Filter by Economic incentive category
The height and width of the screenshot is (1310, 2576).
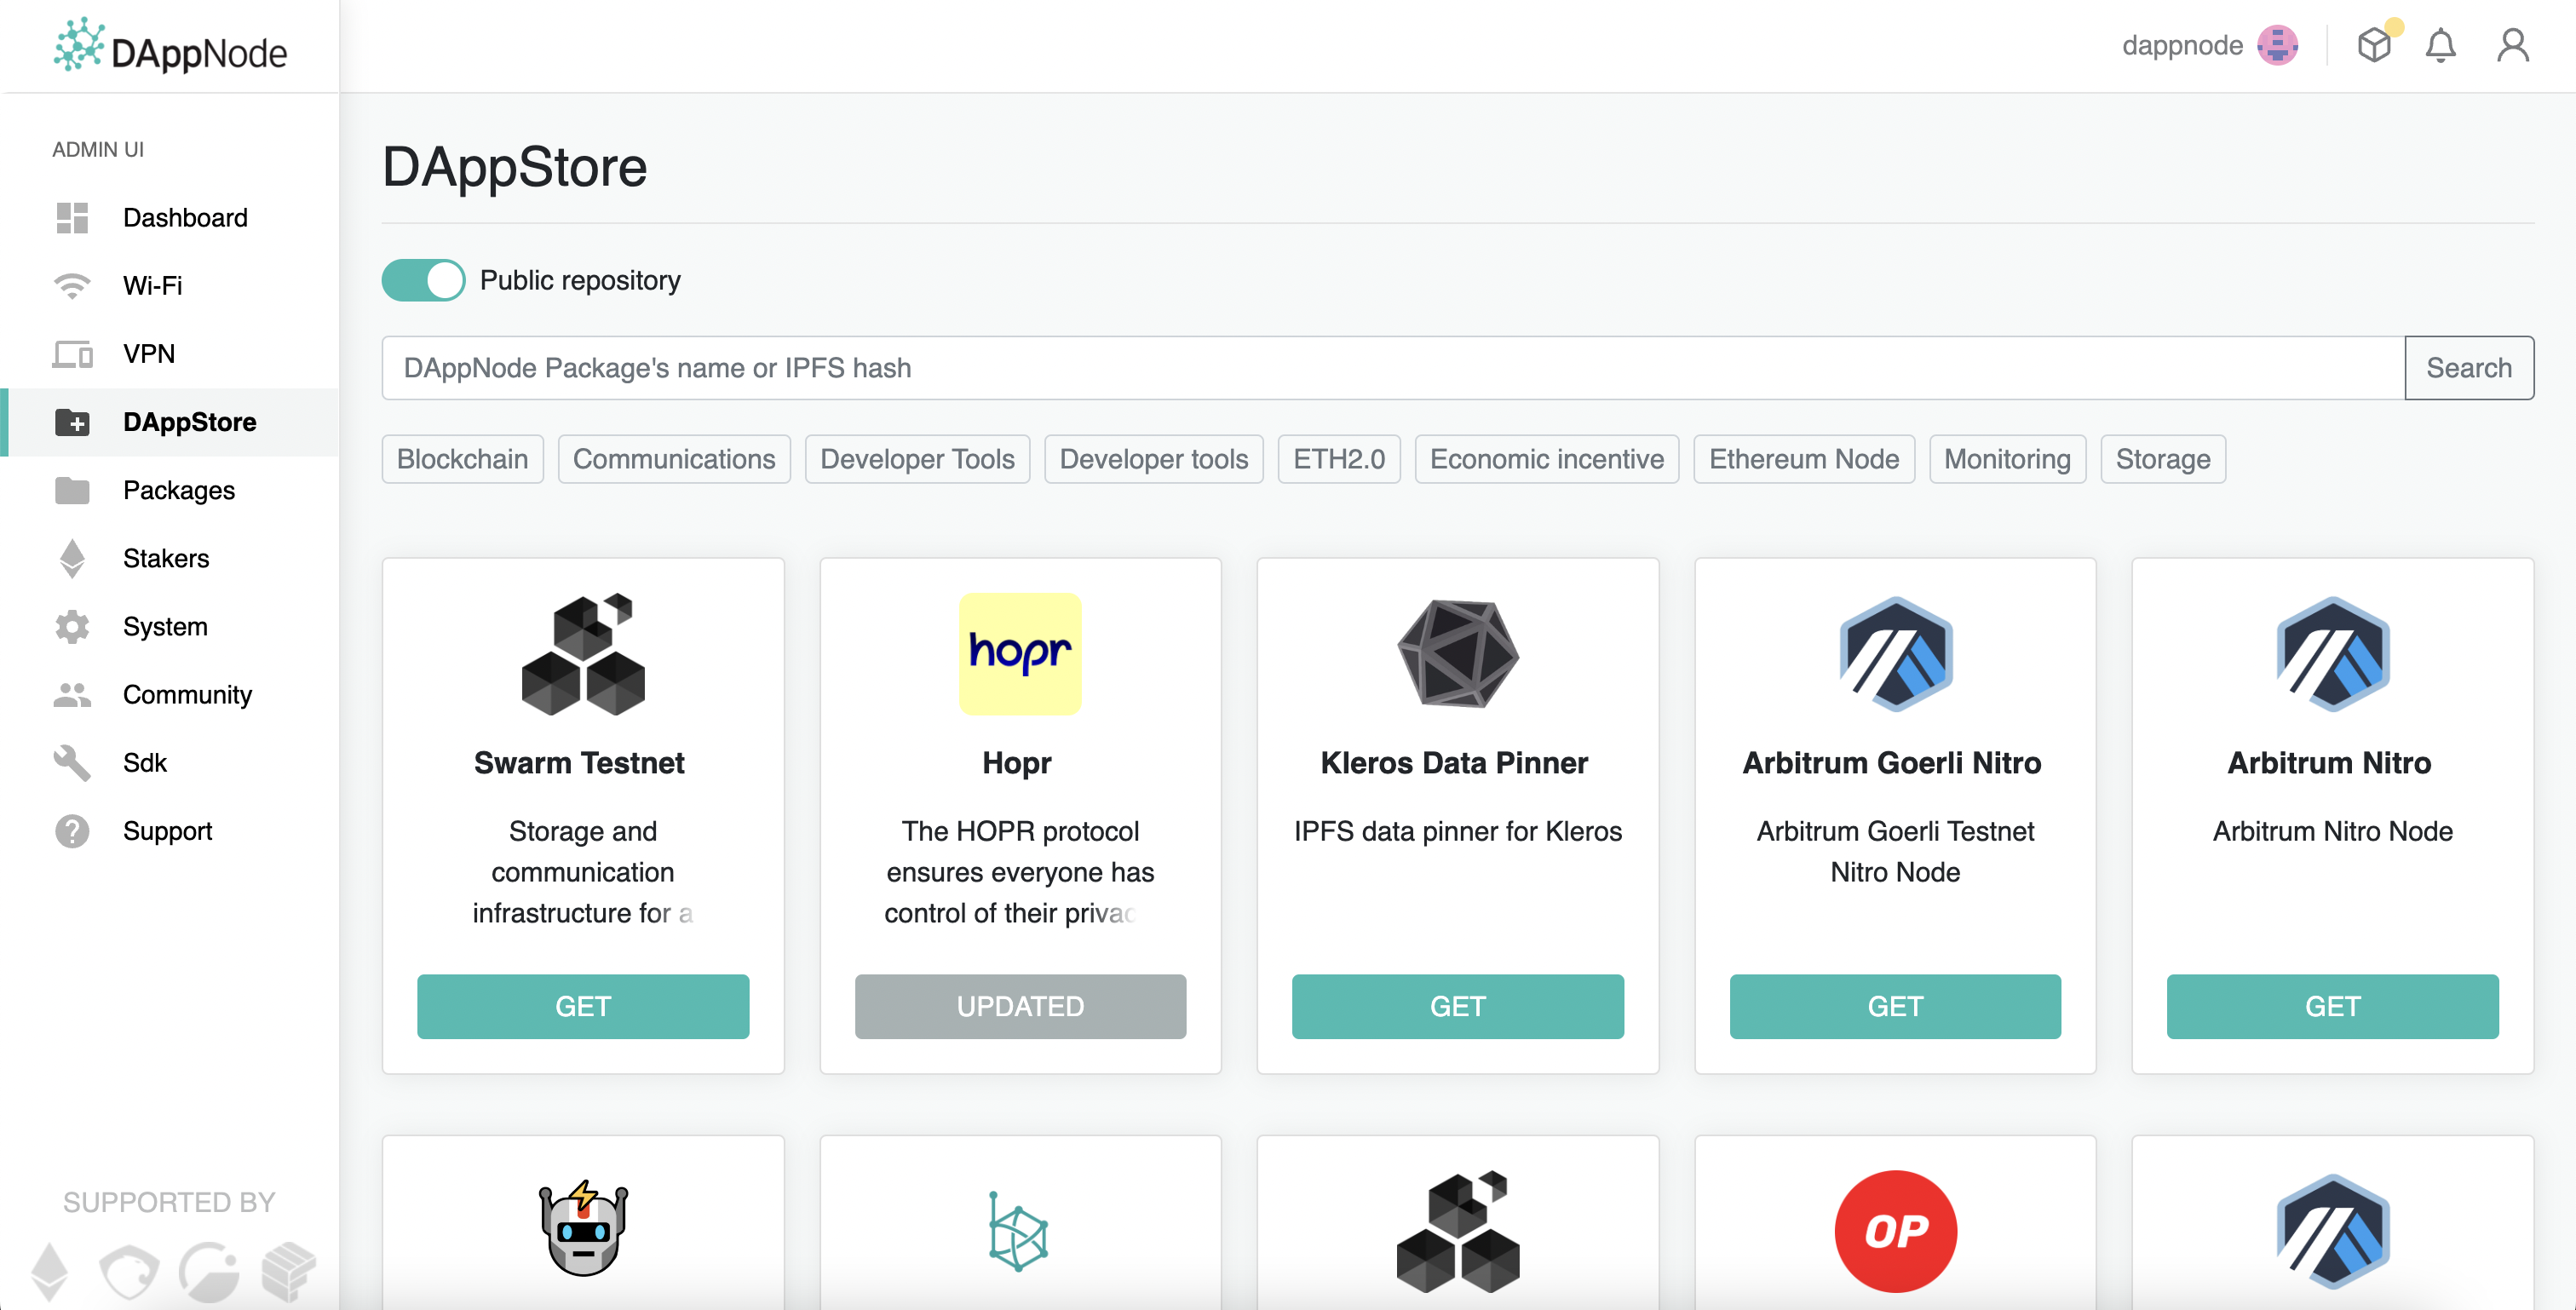tap(1547, 459)
